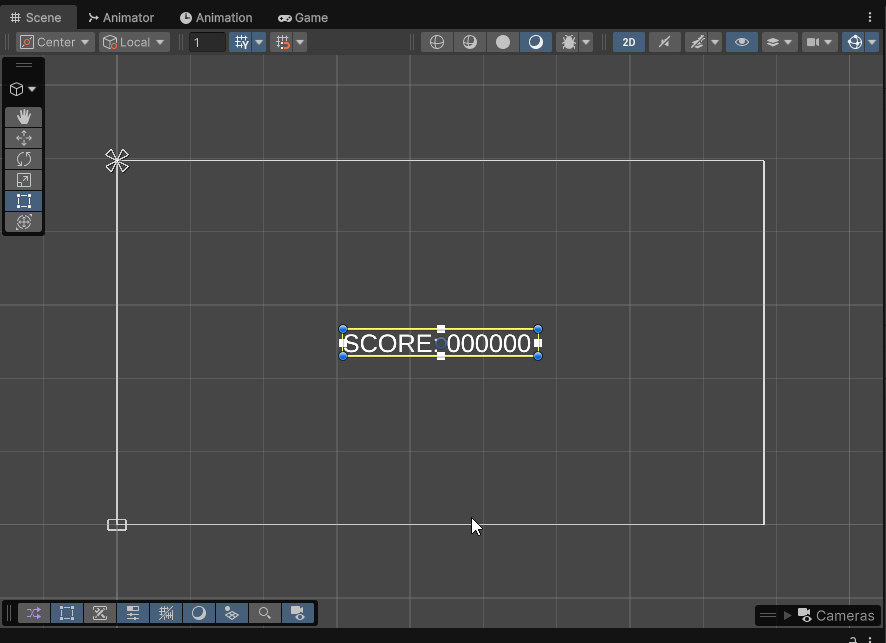This screenshot has width=886, height=643.
Task: Click the shaded sphere icon in bottom bar
Action: (198, 613)
